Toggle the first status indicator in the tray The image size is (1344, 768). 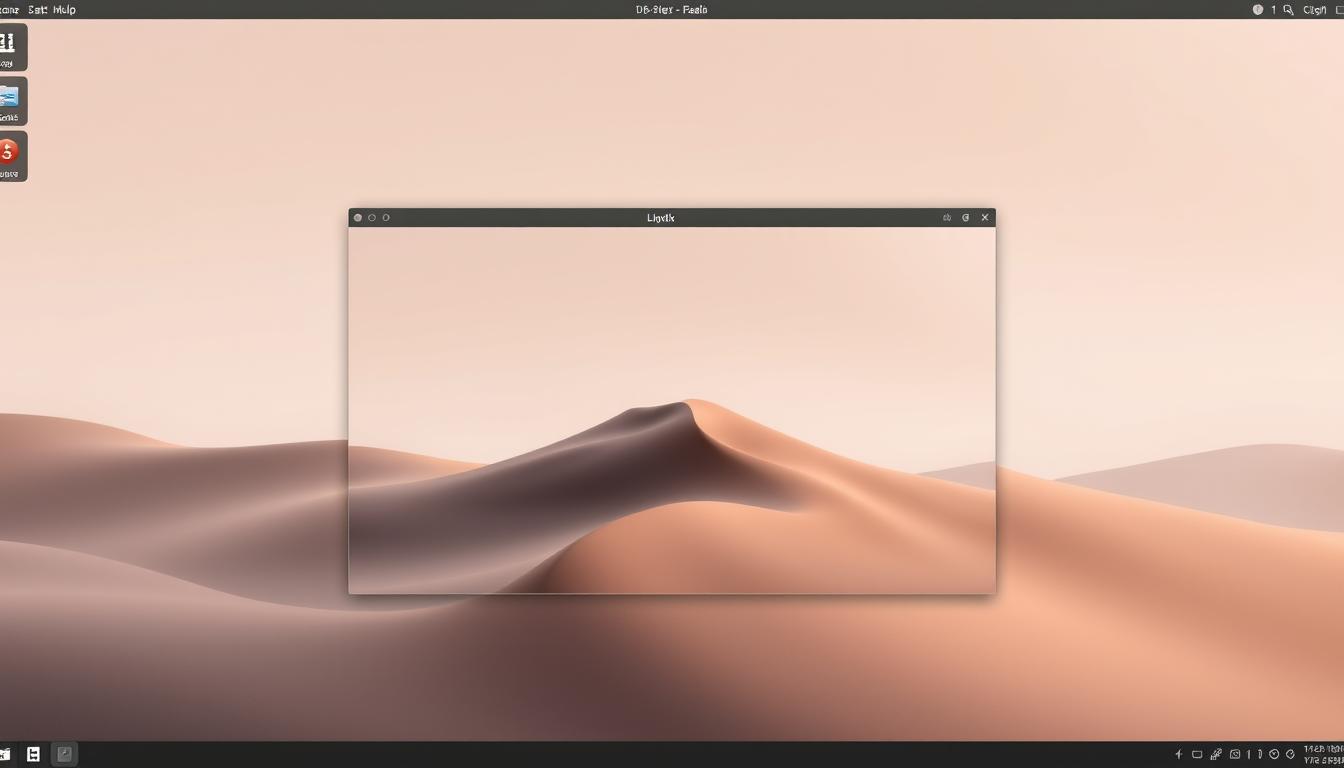(x=1249, y=754)
